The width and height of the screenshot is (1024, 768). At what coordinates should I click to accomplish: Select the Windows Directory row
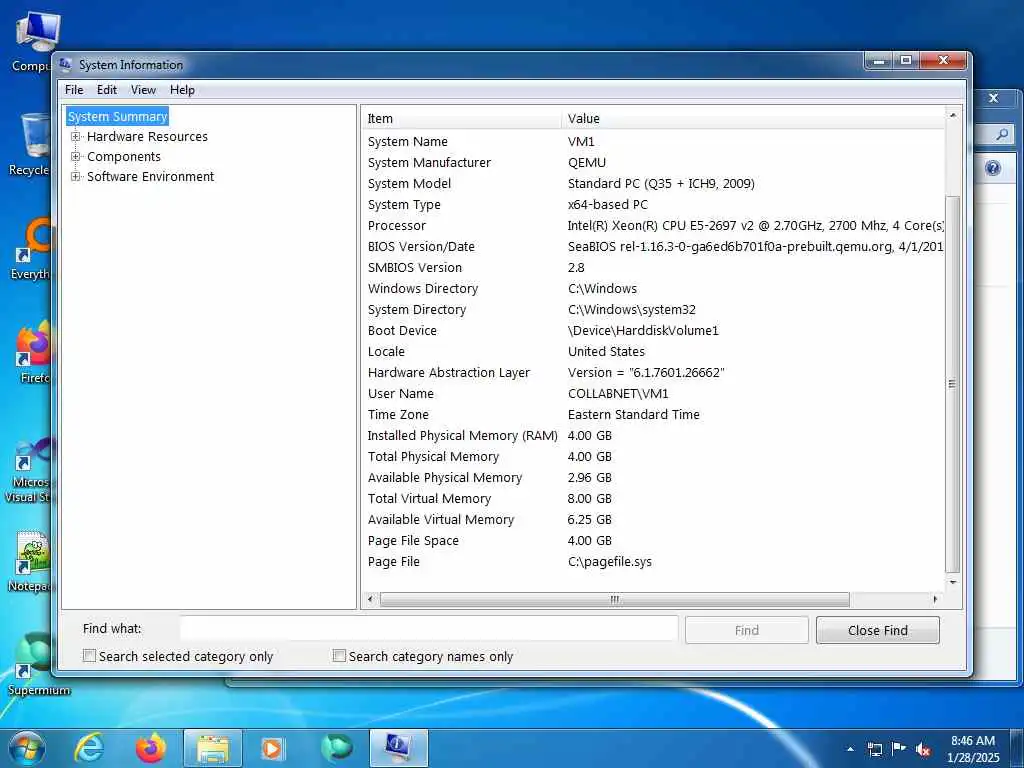653,288
